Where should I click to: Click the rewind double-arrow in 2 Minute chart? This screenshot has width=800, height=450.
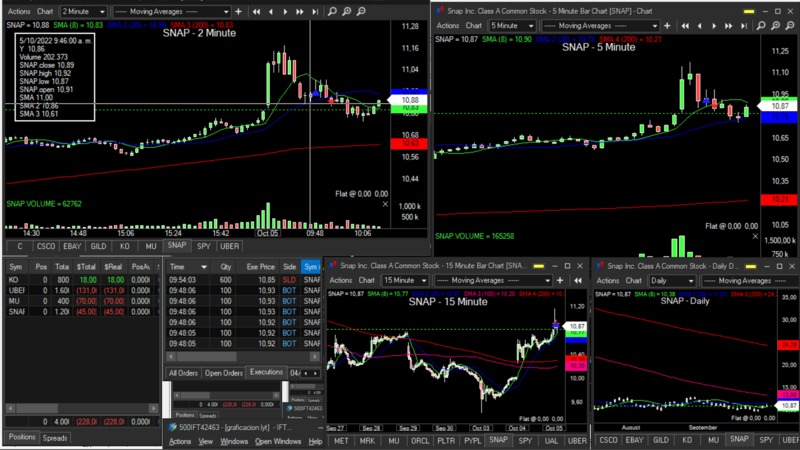pyautogui.click(x=258, y=11)
